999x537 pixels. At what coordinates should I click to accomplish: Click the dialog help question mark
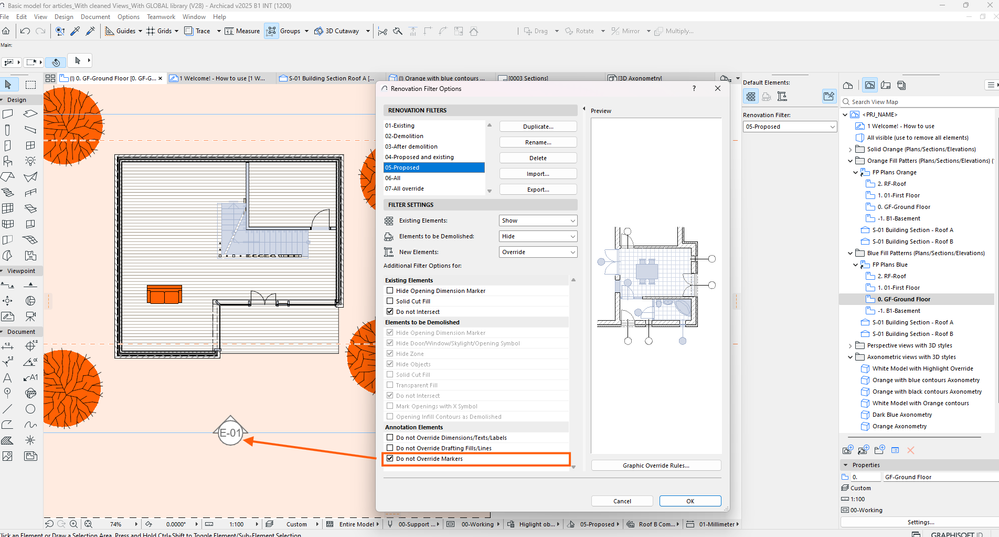click(x=694, y=89)
